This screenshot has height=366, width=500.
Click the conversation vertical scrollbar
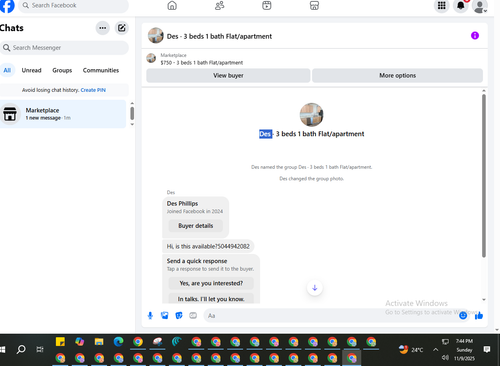(x=484, y=176)
